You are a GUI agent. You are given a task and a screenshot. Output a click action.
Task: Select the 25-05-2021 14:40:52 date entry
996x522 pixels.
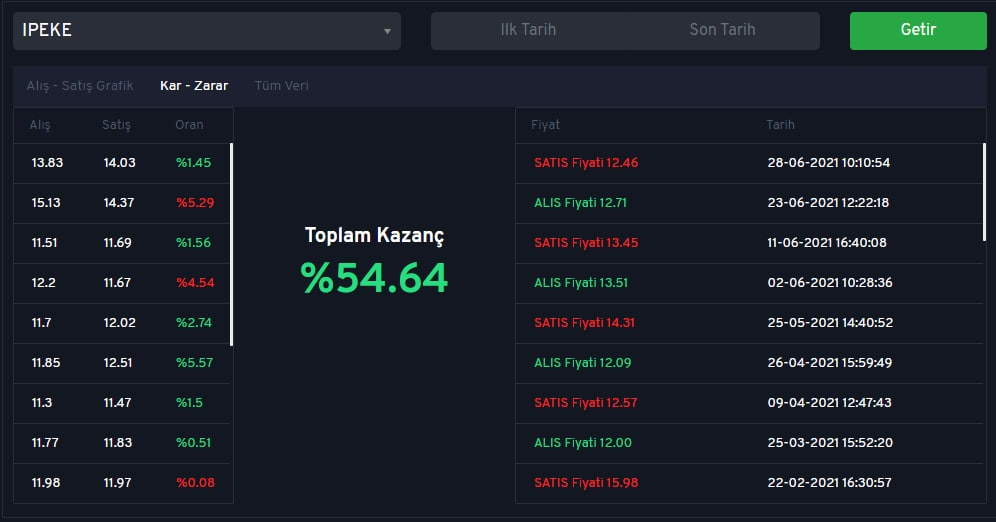tap(830, 323)
